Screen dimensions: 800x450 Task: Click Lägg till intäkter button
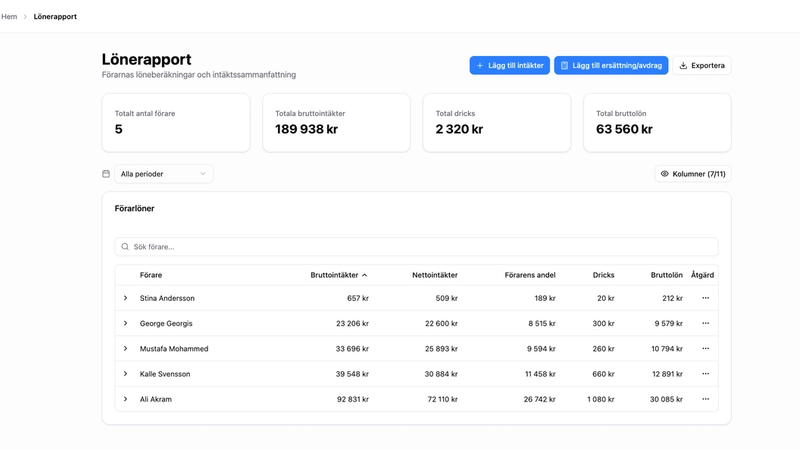pyautogui.click(x=510, y=65)
